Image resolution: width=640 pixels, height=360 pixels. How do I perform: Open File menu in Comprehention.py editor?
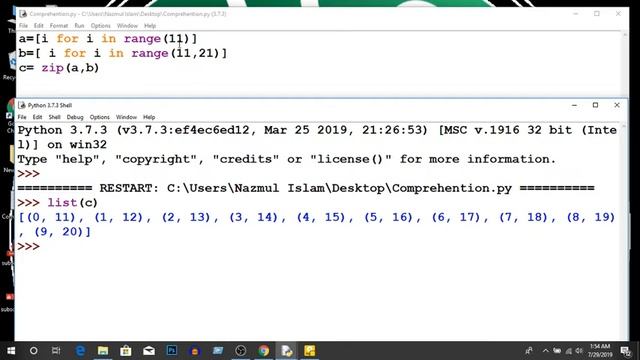coord(23,26)
